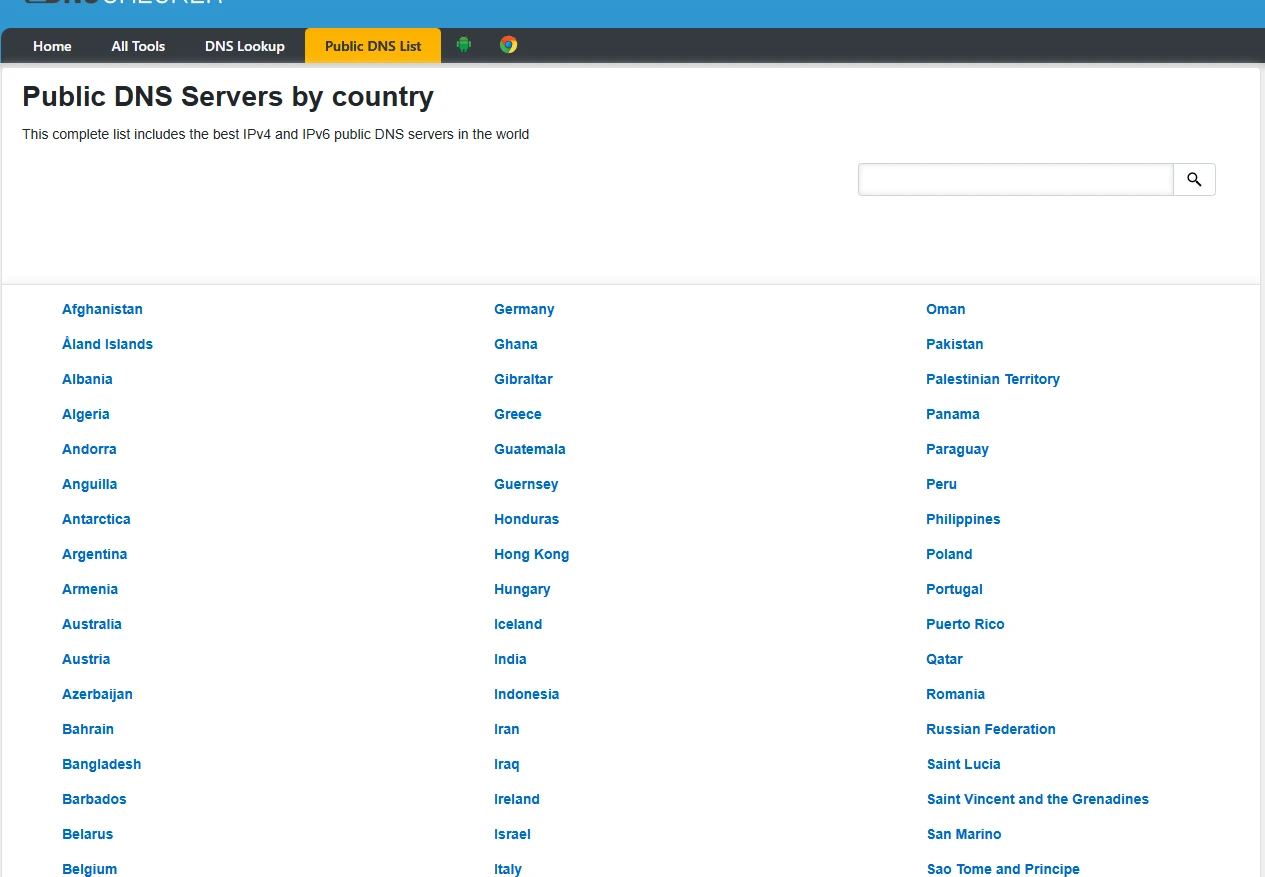The height and width of the screenshot is (877, 1265).
Task: Select the Australia country link
Action: pyautogui.click(x=91, y=624)
